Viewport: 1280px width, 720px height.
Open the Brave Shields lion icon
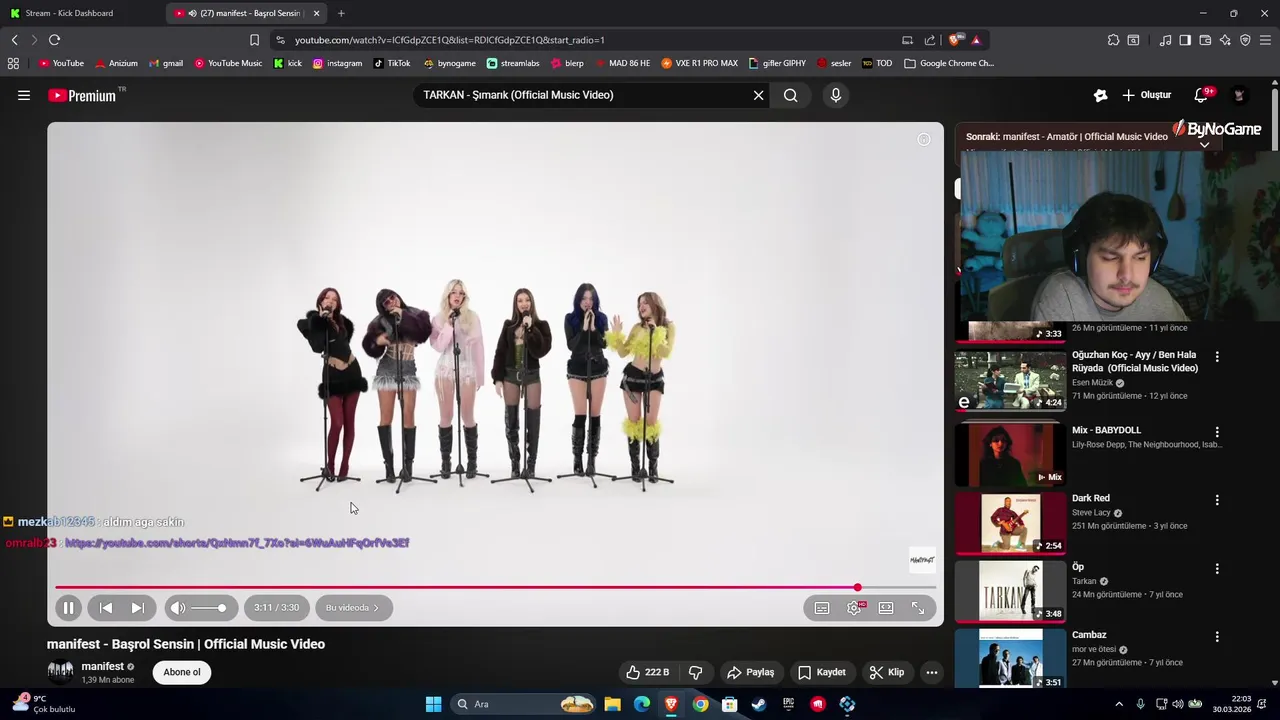pyautogui.click(x=956, y=40)
